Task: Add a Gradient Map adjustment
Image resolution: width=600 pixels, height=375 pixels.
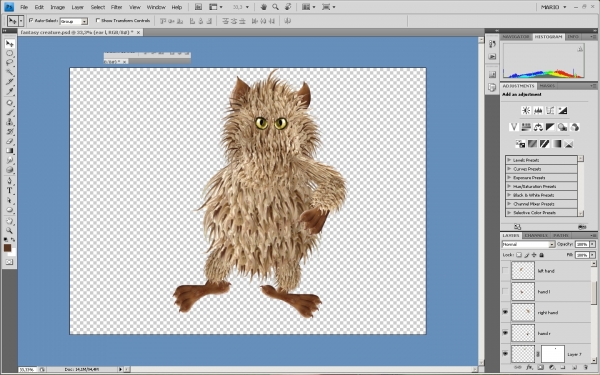Action: coord(557,144)
